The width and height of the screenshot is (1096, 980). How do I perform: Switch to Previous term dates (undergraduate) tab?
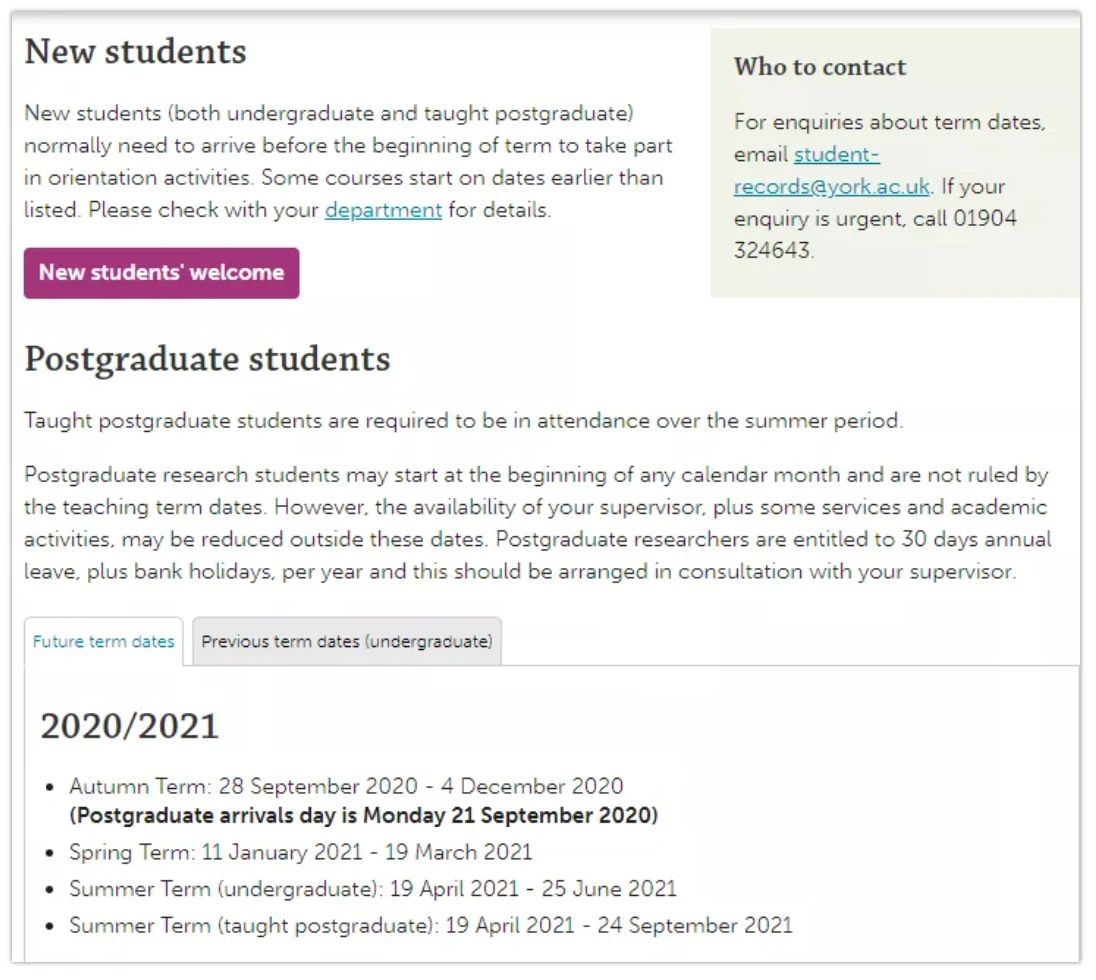pos(347,641)
